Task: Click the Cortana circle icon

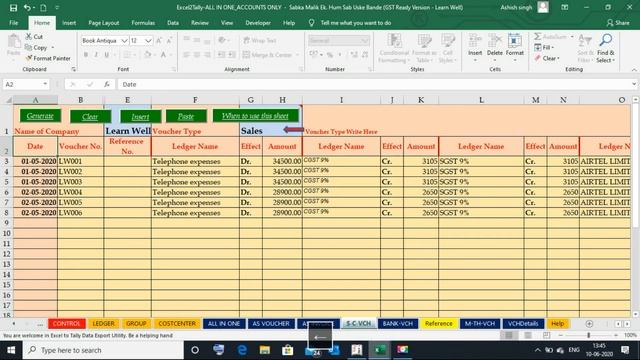Action: point(195,350)
